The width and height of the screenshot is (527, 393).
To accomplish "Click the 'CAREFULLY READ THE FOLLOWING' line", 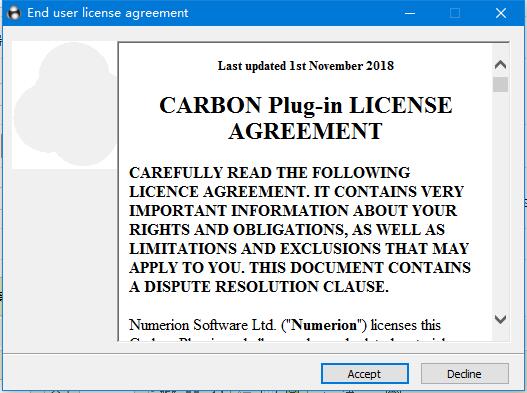I will [x=270, y=173].
